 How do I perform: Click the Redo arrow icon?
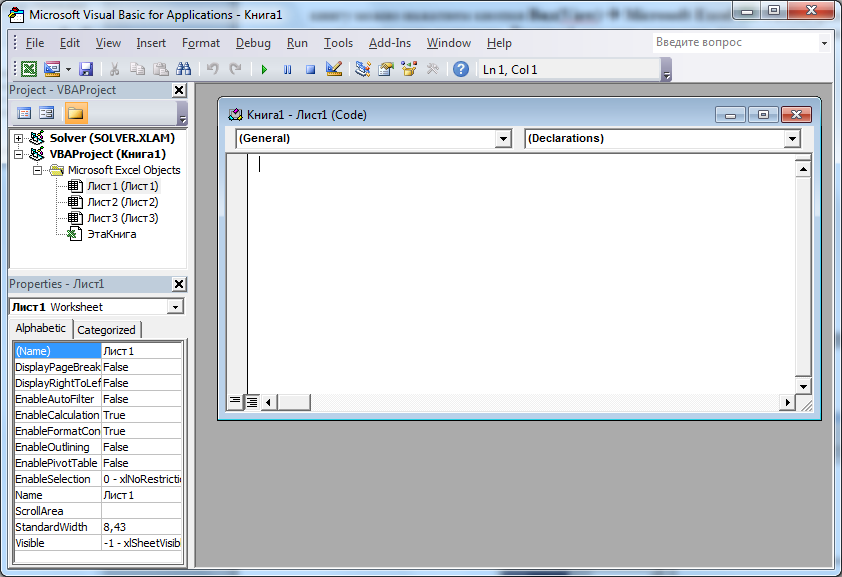coord(235,69)
